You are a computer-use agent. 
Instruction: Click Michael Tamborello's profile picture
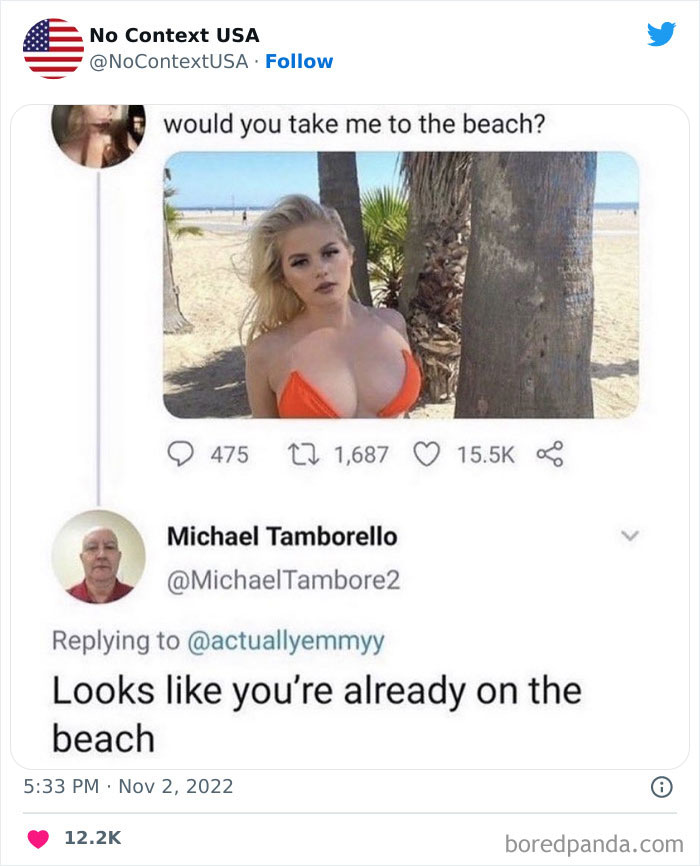pos(98,557)
